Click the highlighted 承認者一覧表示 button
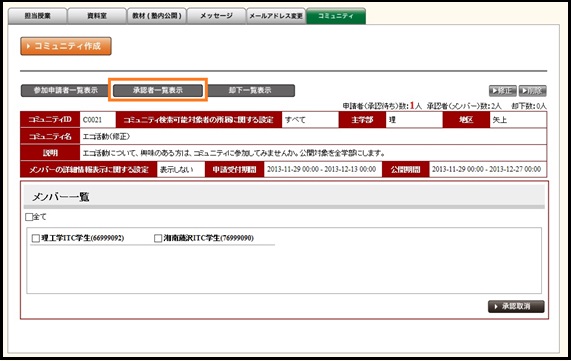The width and height of the screenshot is (571, 361). click(158, 90)
